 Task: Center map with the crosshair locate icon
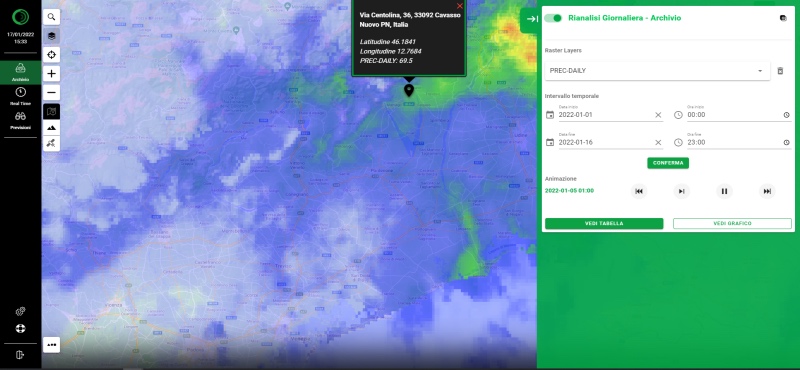pyautogui.click(x=52, y=55)
